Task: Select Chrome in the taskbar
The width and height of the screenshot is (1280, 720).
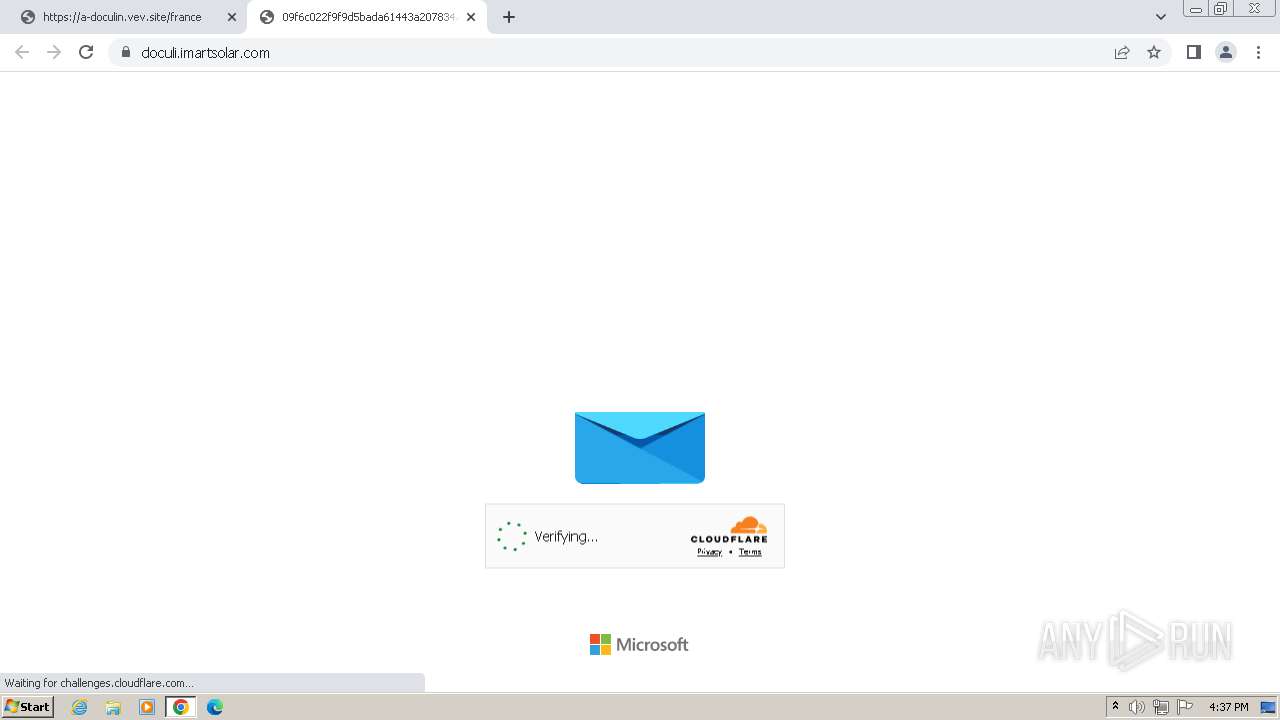Action: [181, 707]
